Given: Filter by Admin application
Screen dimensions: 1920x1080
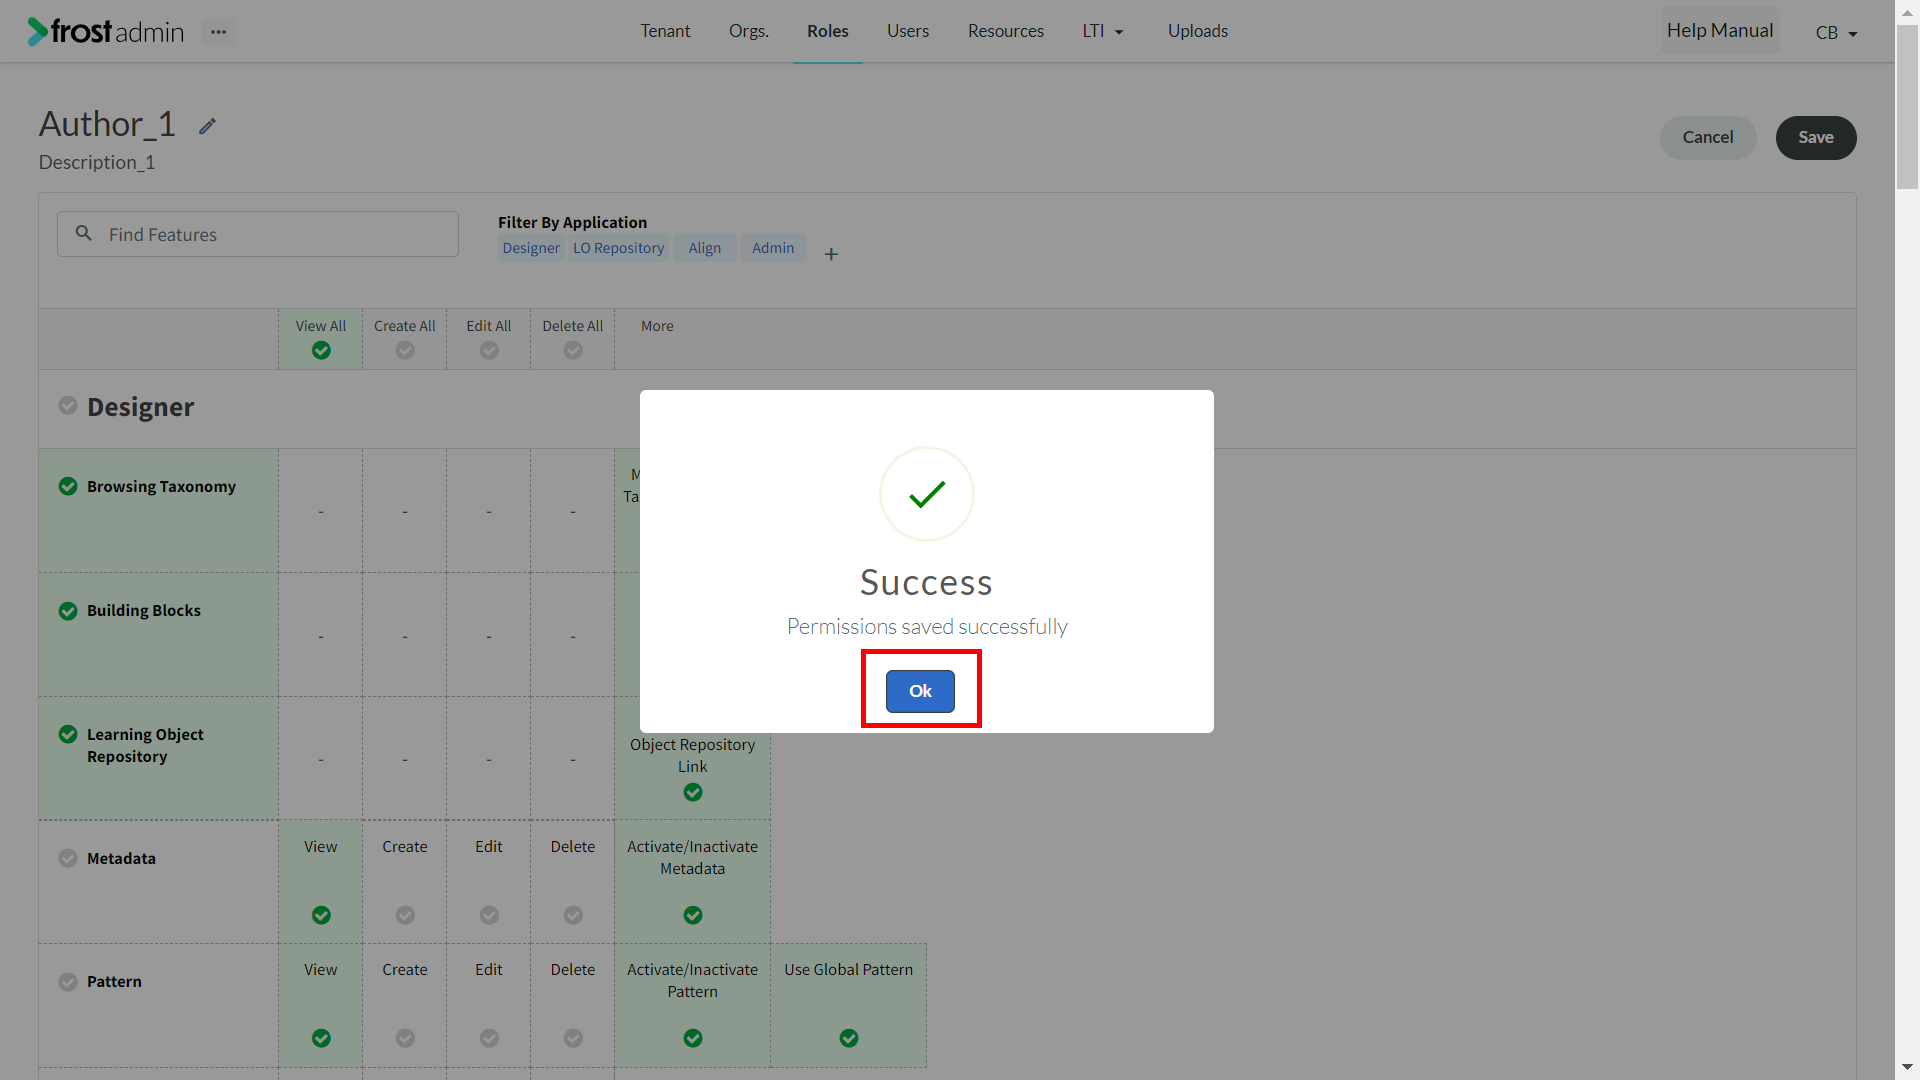Looking at the screenshot, I should pyautogui.click(x=773, y=248).
